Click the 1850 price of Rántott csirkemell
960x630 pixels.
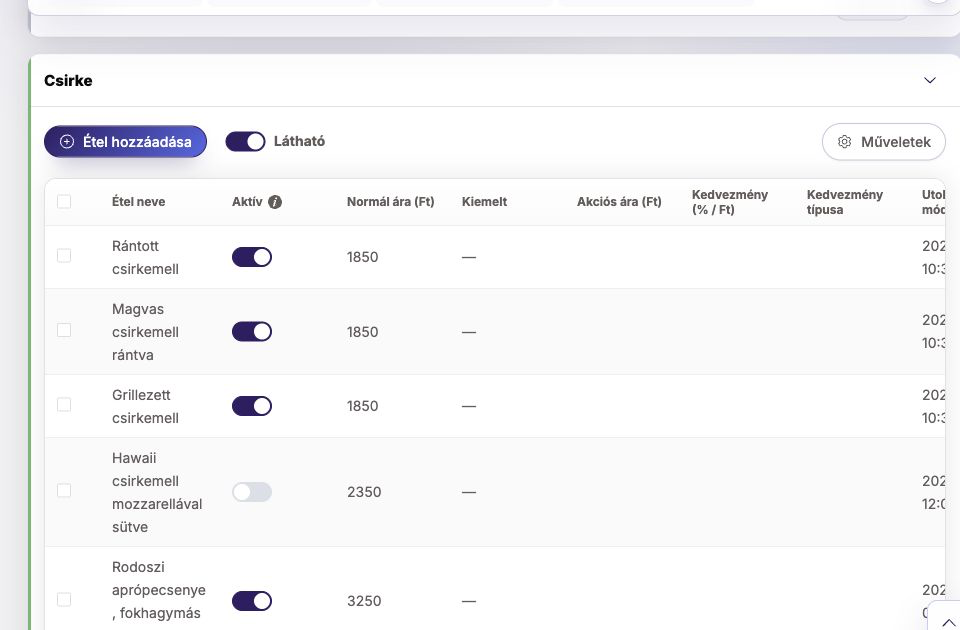coord(362,257)
